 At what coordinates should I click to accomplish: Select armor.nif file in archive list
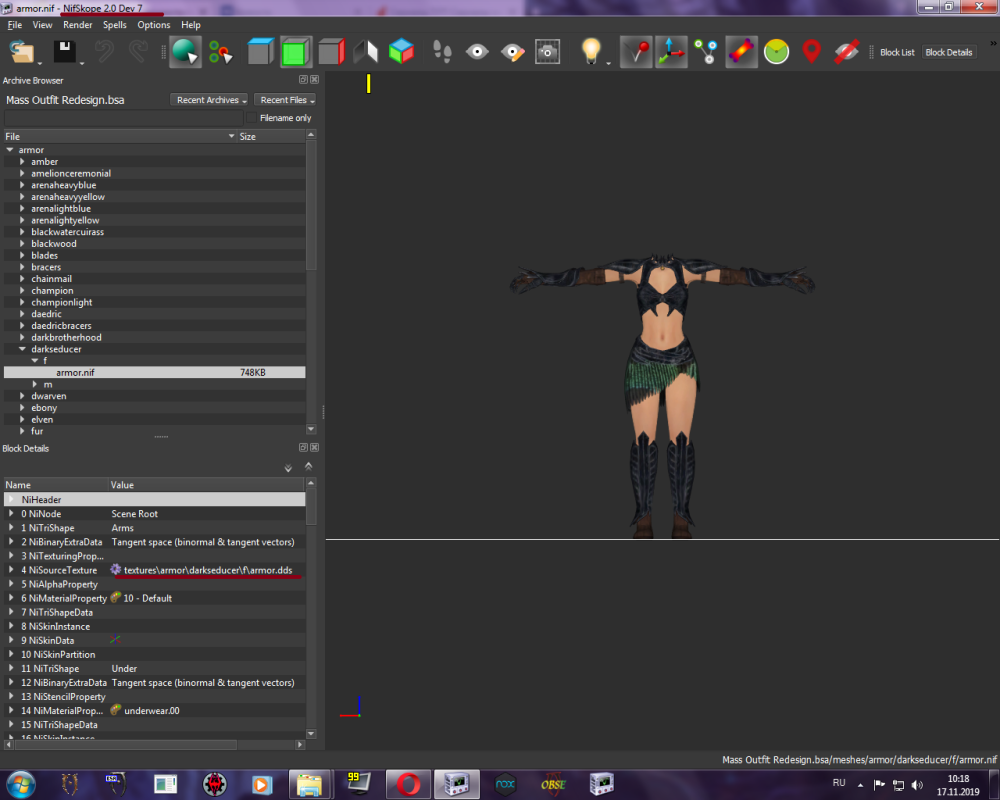pos(154,373)
